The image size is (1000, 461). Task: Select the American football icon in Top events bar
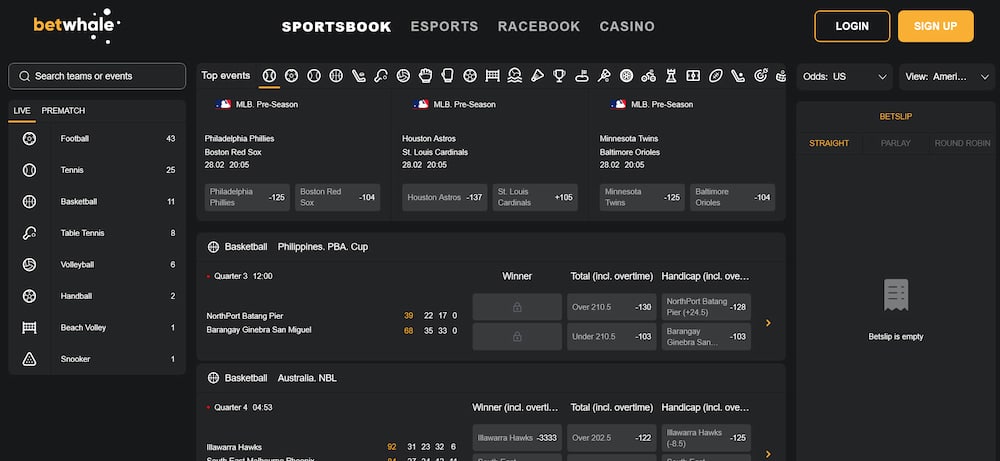point(716,76)
